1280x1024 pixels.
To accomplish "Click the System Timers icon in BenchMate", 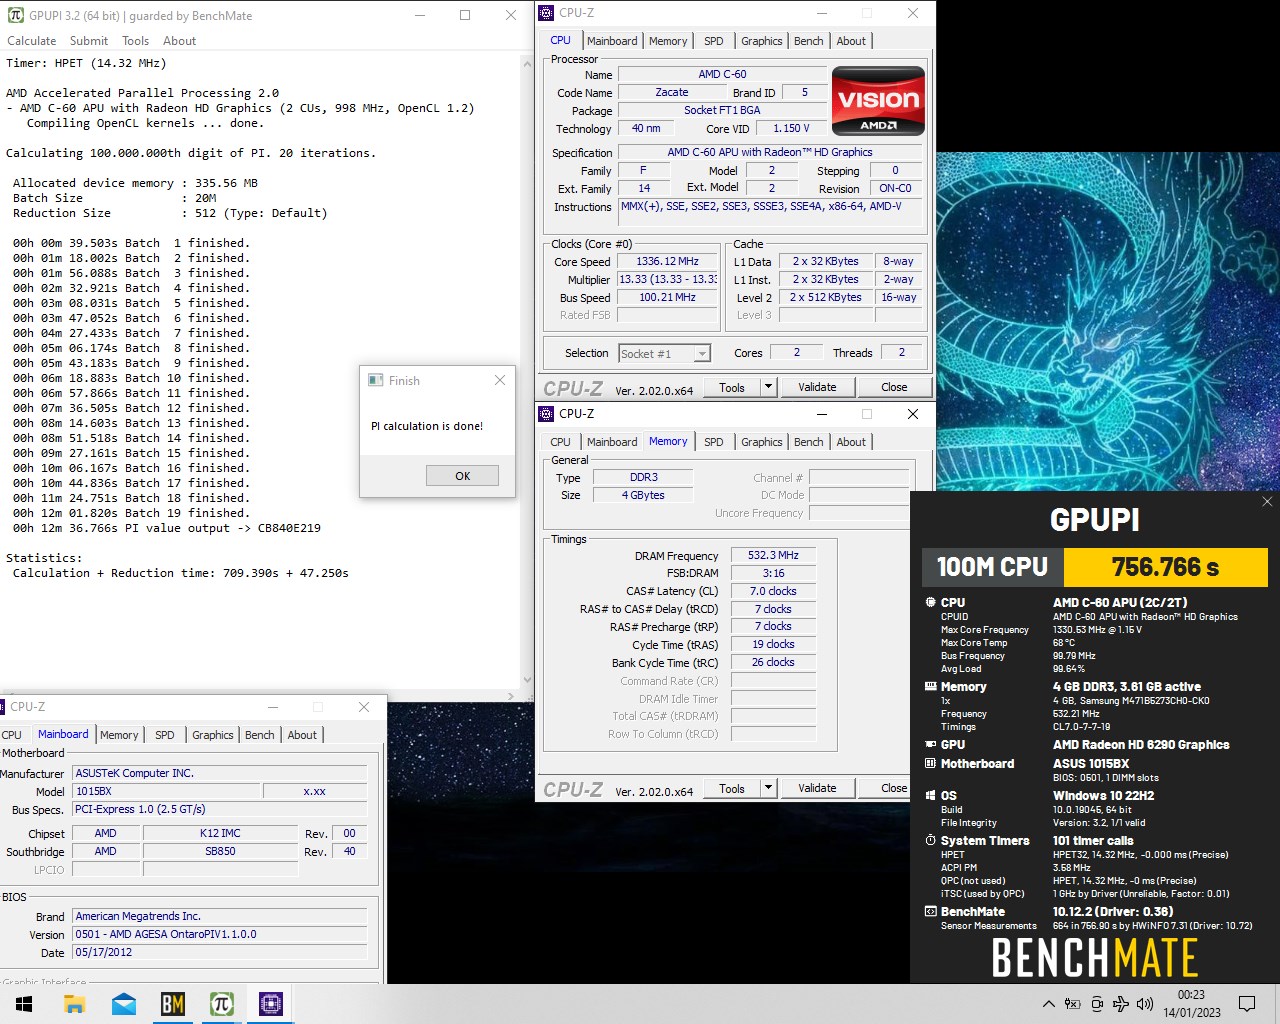I will (931, 840).
